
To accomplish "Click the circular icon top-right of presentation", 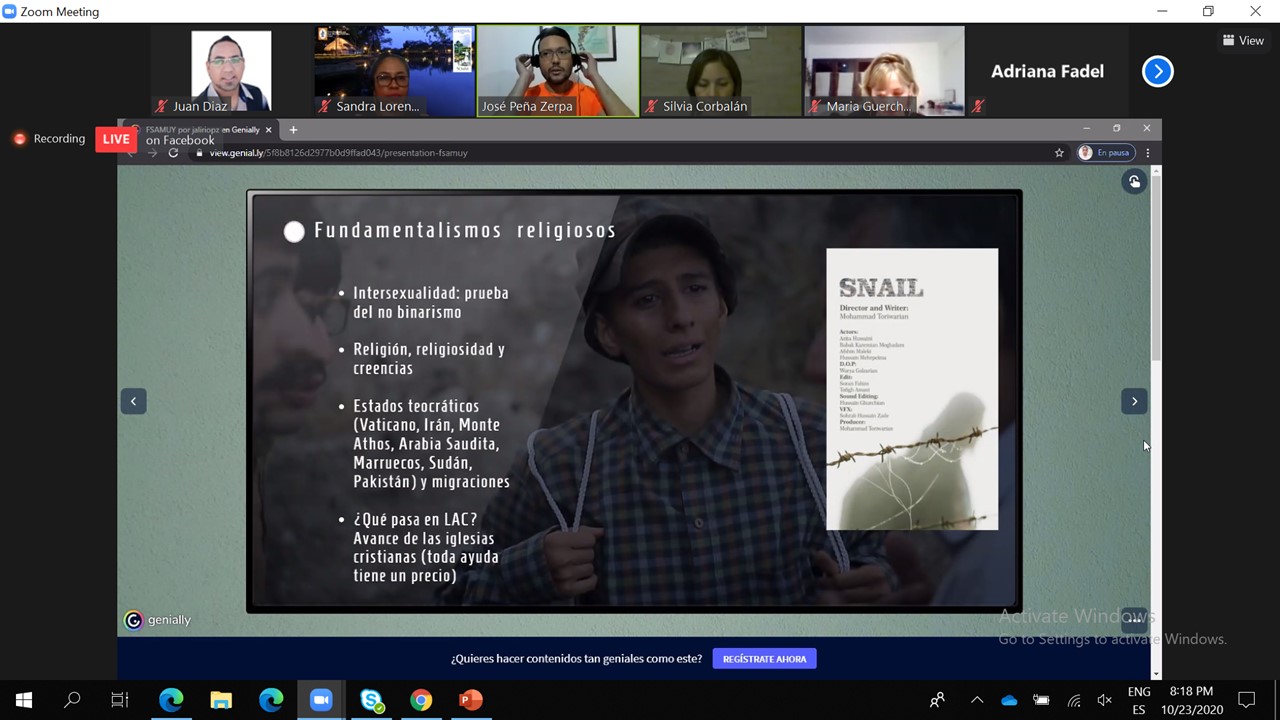I will pyautogui.click(x=1134, y=181).
